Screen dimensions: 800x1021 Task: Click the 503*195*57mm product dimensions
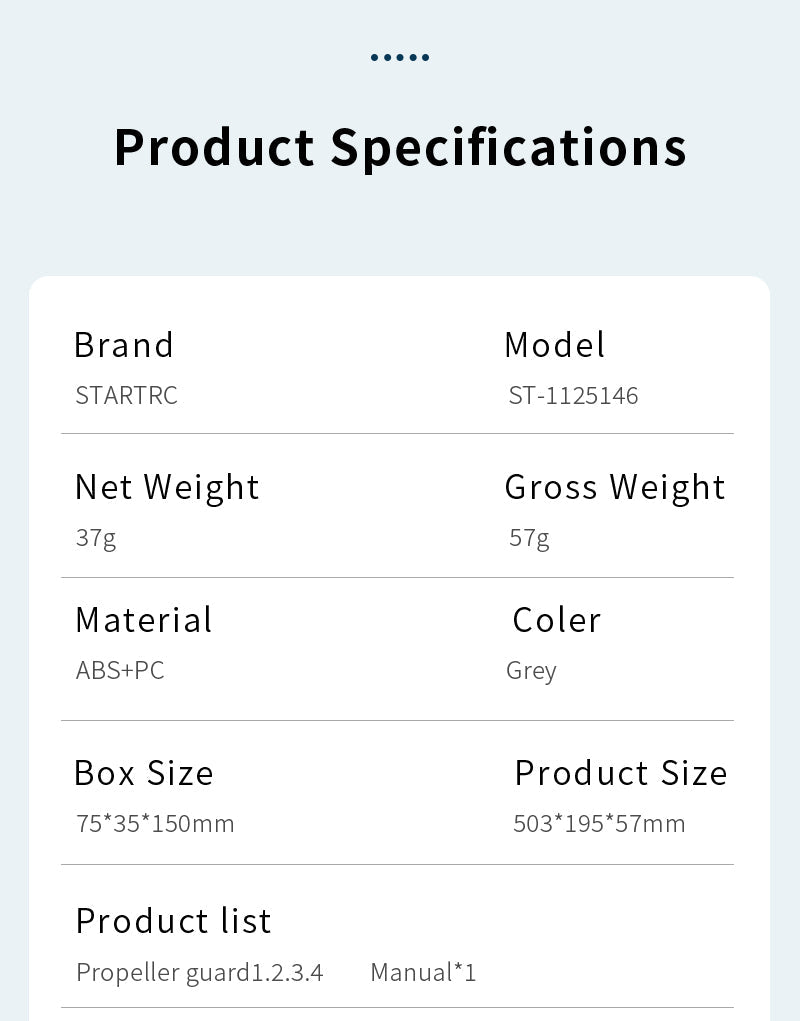click(x=599, y=824)
